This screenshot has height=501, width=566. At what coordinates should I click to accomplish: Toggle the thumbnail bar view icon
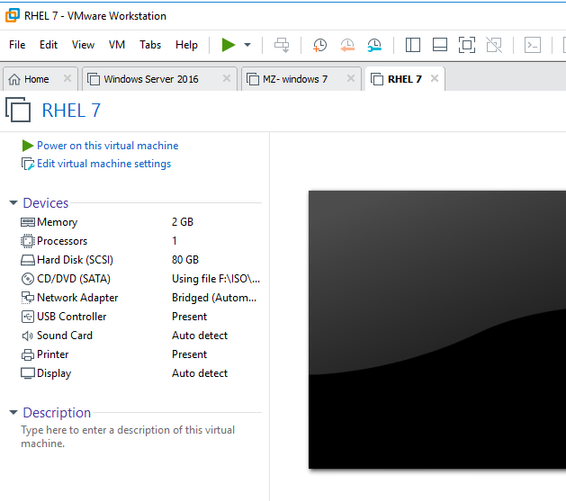pyautogui.click(x=440, y=45)
